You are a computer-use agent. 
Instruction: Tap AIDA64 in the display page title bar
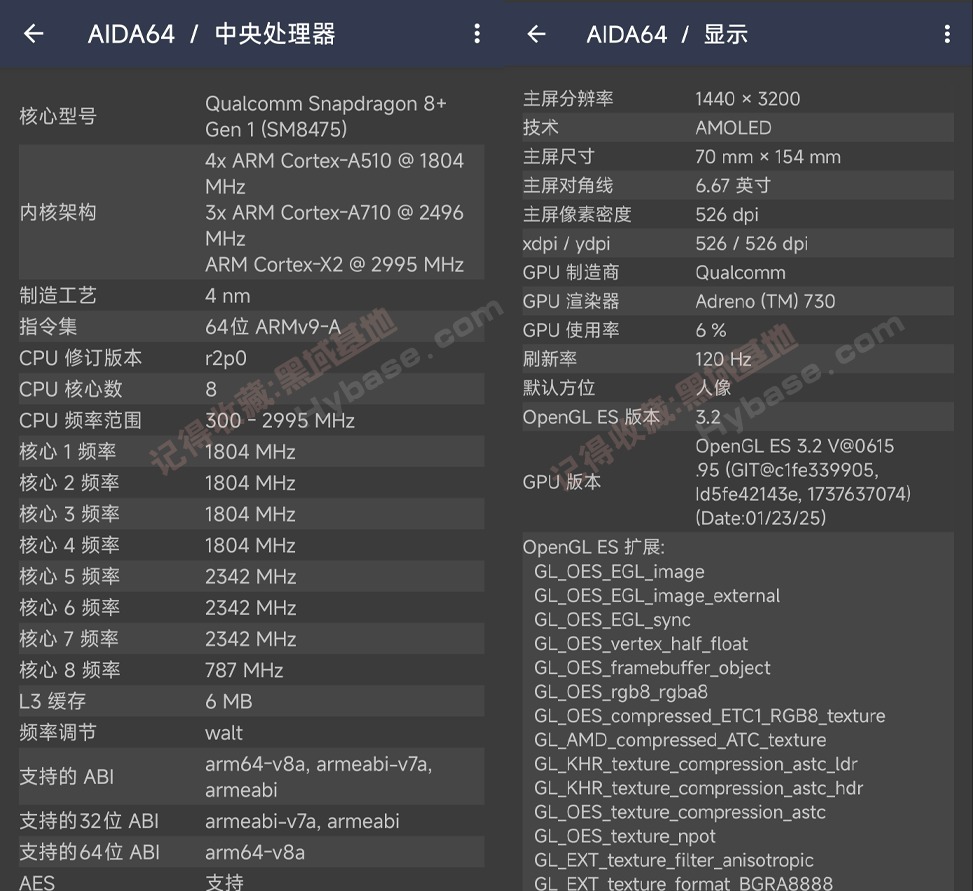627,34
